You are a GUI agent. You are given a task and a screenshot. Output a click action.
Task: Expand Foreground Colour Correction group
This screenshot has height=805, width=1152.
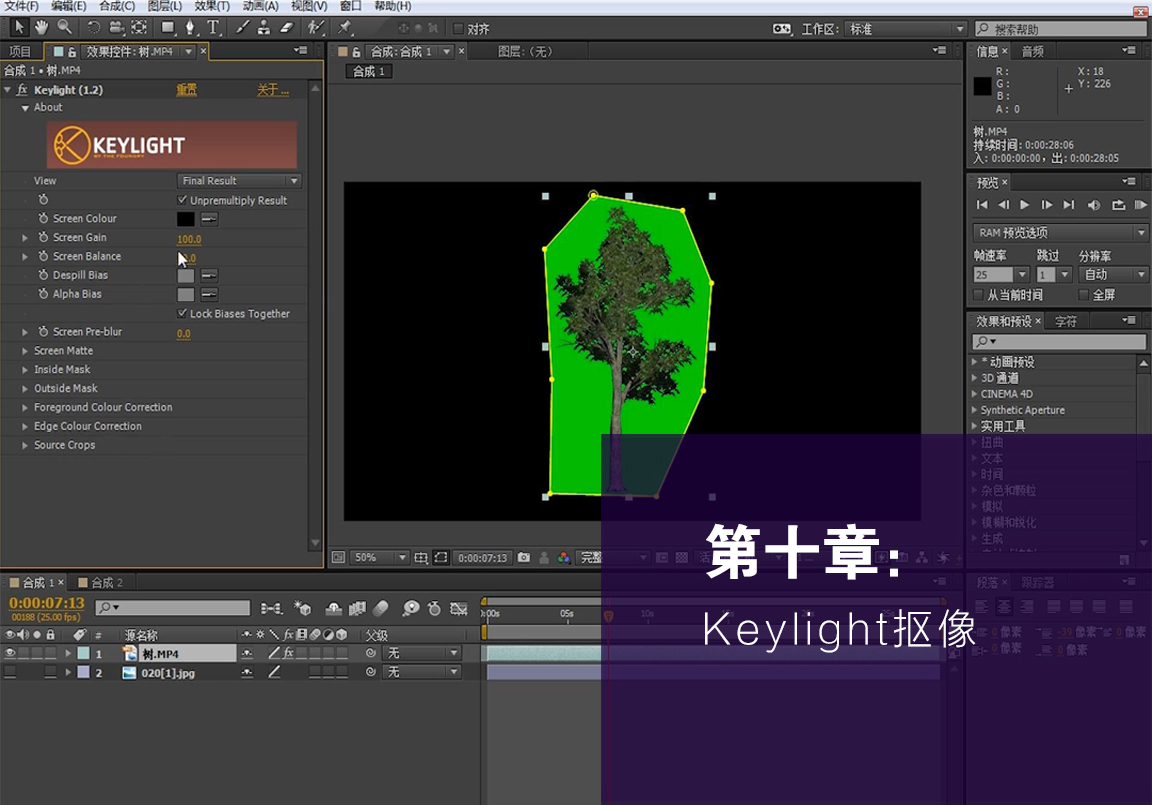(x=25, y=408)
